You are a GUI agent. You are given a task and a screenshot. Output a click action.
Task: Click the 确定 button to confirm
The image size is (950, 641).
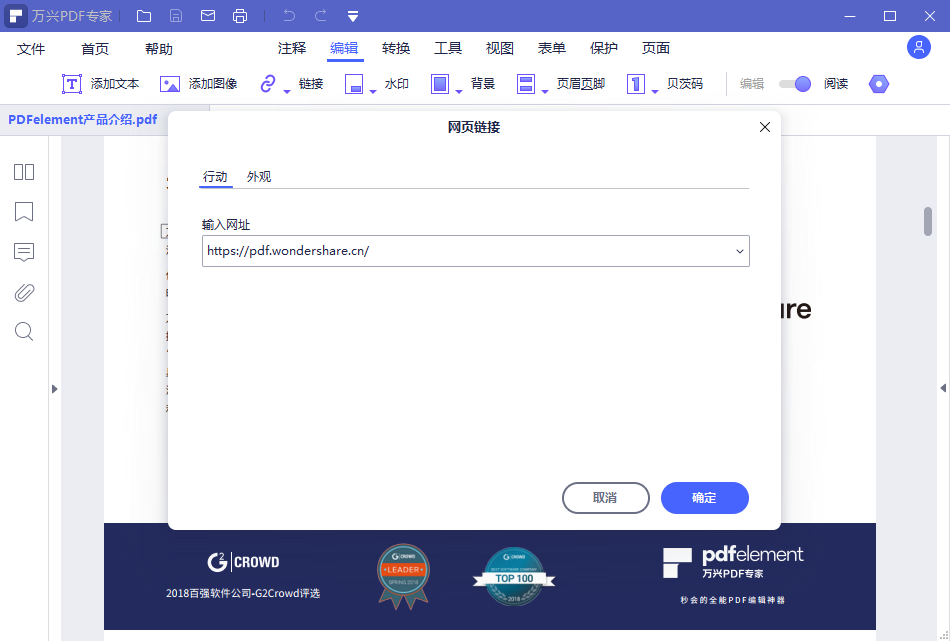coord(704,498)
